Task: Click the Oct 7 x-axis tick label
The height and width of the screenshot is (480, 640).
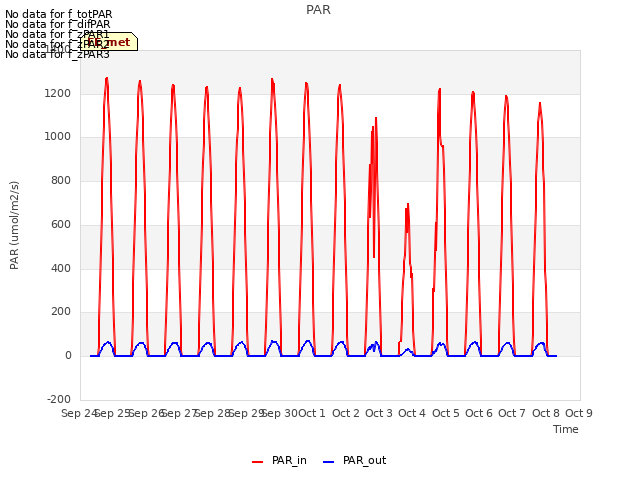Action: [x=512, y=413]
